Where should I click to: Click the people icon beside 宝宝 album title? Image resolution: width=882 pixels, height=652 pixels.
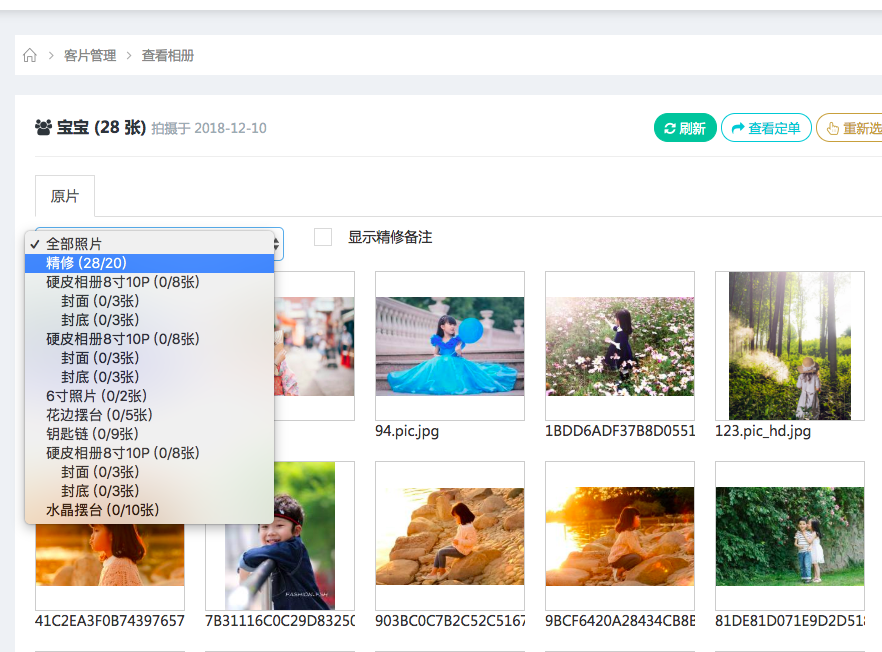click(x=41, y=127)
